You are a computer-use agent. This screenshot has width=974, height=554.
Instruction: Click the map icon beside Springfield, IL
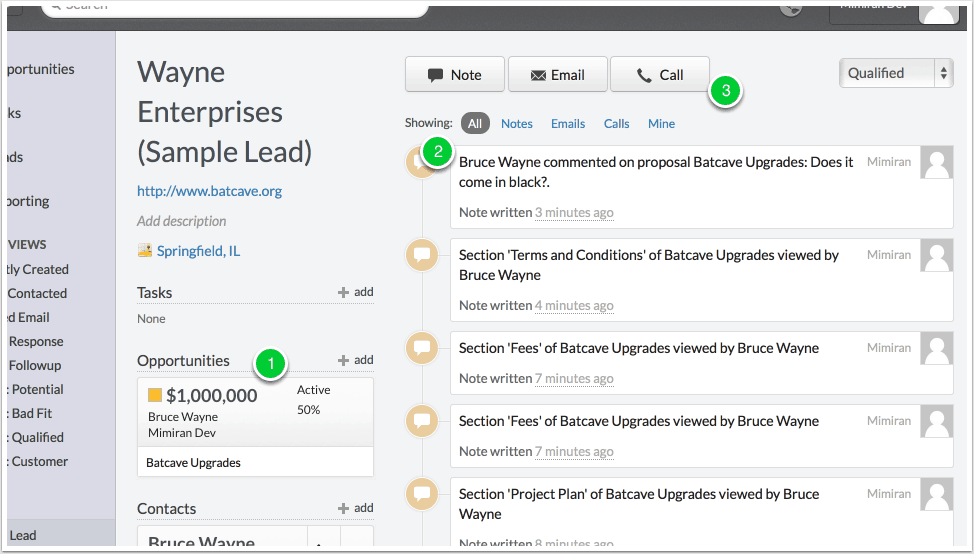click(145, 250)
